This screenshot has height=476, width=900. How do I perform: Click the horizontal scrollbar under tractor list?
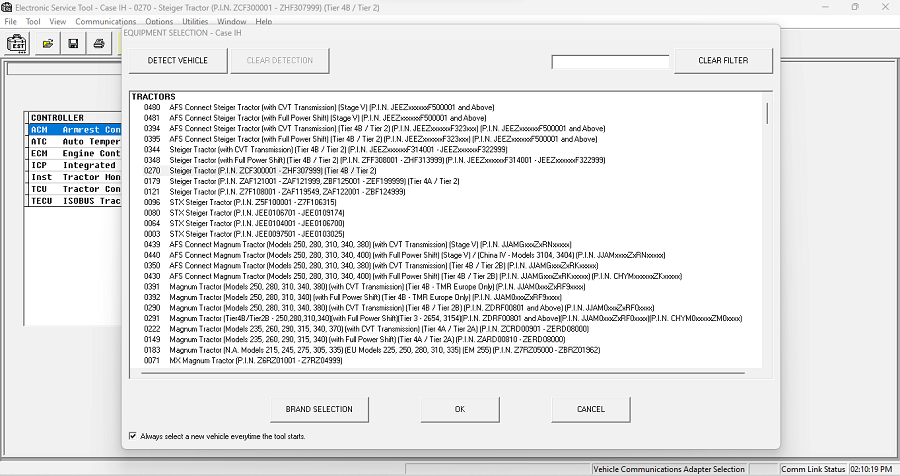[x=442, y=373]
